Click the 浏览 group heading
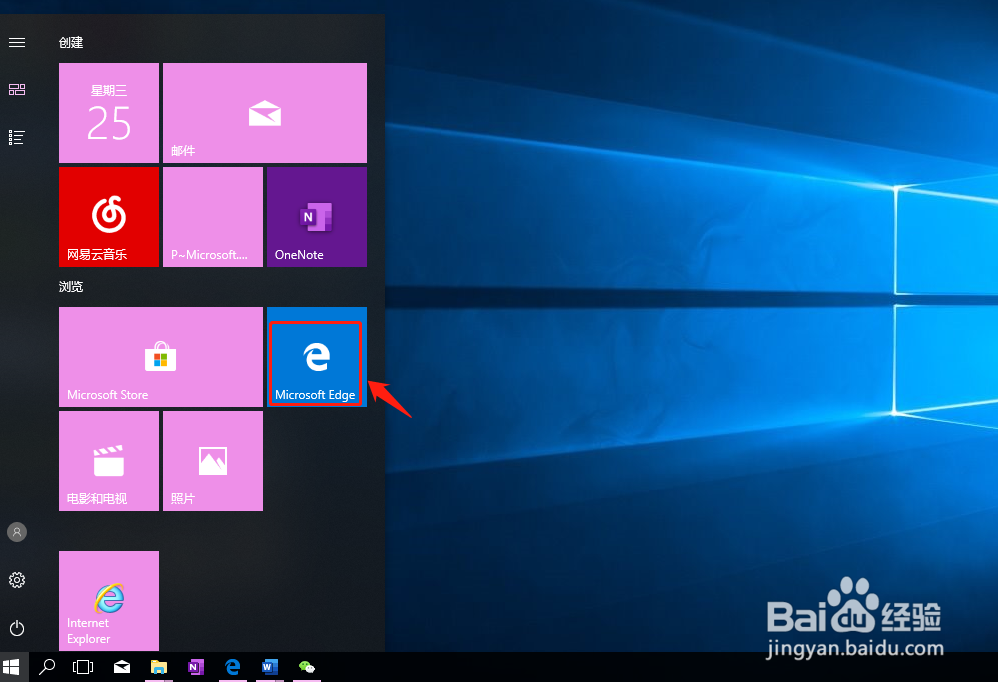 (71, 287)
